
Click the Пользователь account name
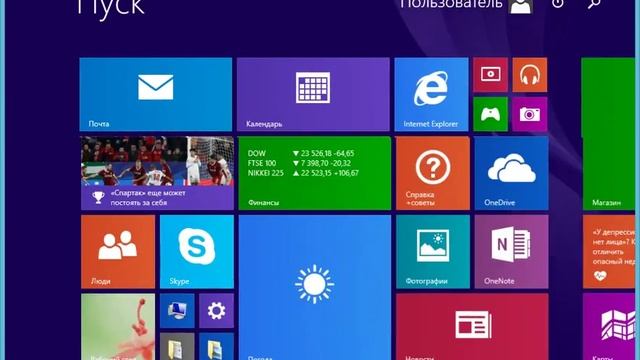(x=451, y=4)
